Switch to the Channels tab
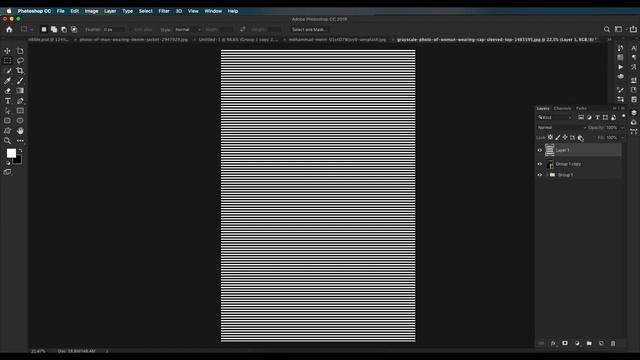 pyautogui.click(x=562, y=108)
